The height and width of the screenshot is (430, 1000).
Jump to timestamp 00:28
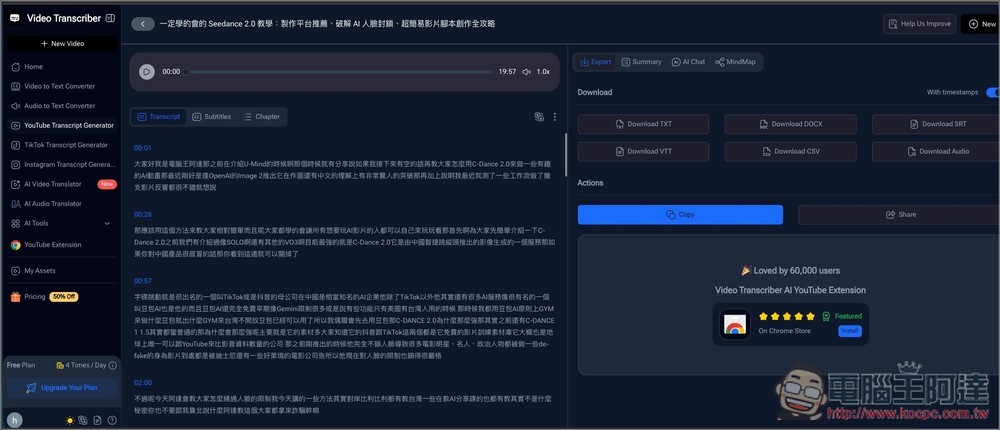[x=142, y=214]
